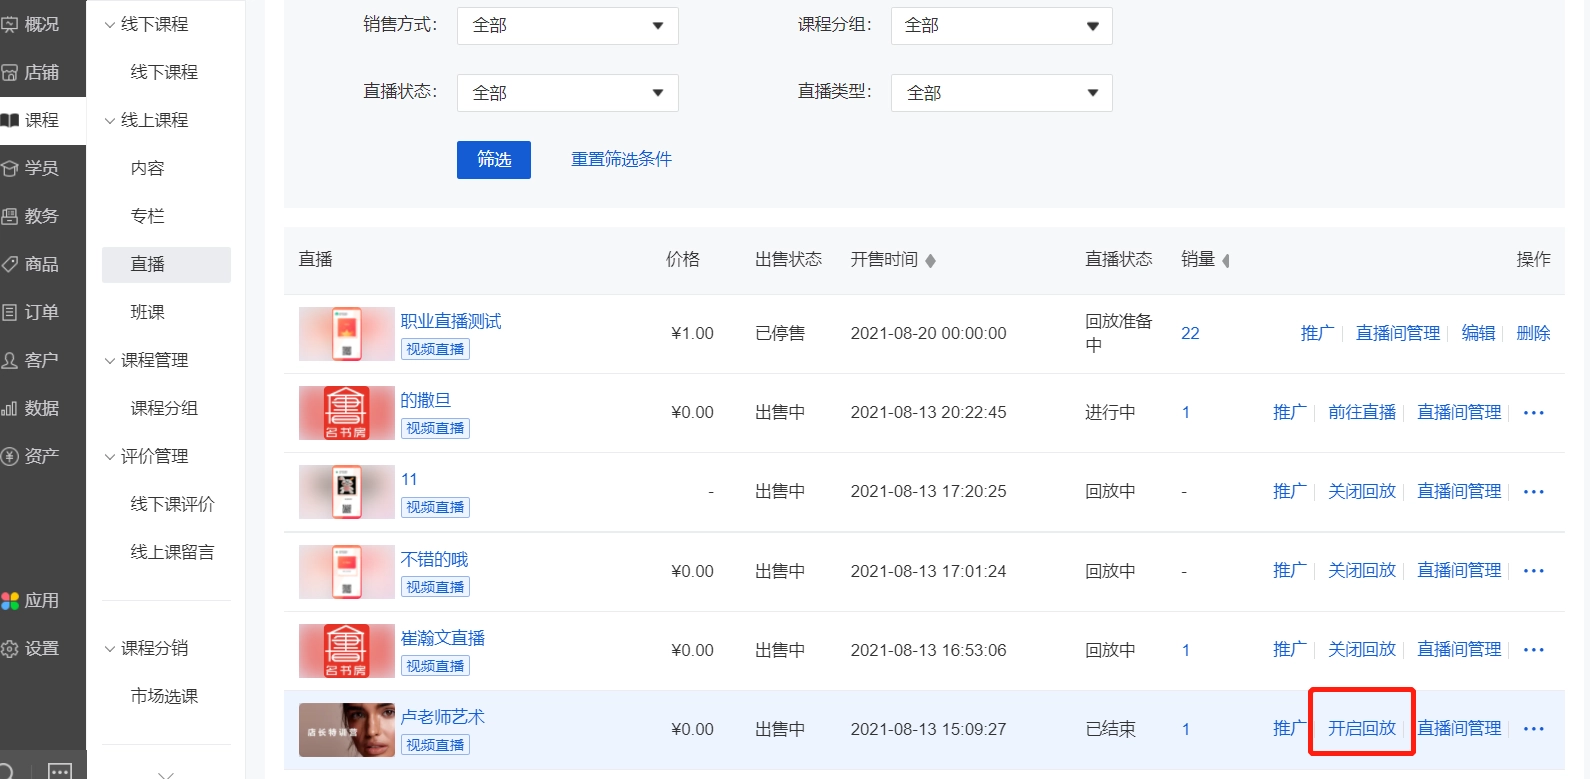Click the blue 筛选 button

click(x=493, y=160)
